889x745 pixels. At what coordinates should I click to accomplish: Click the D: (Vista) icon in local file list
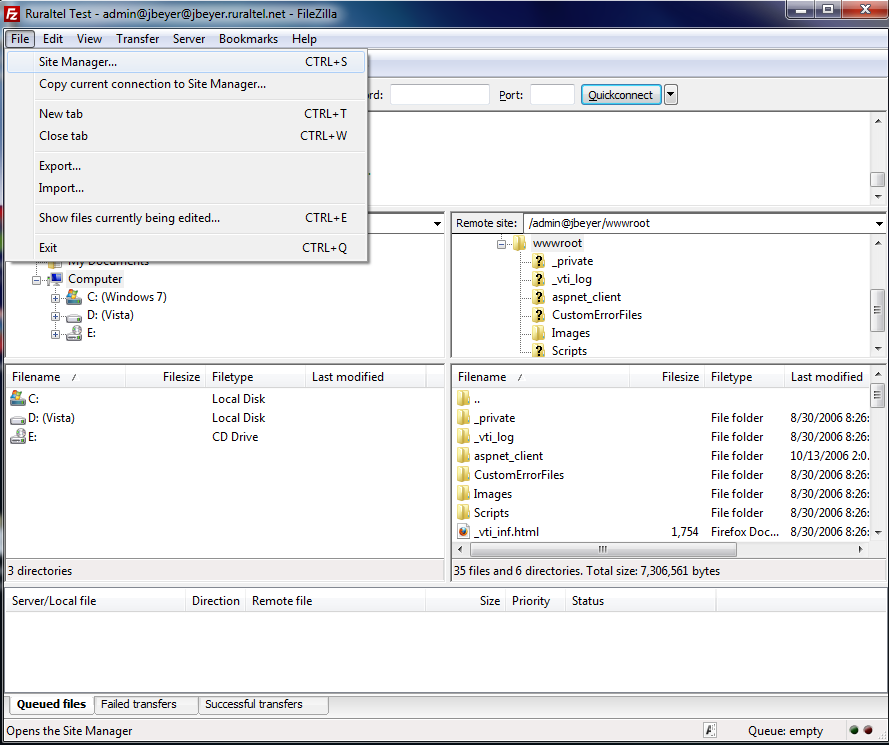click(18, 419)
